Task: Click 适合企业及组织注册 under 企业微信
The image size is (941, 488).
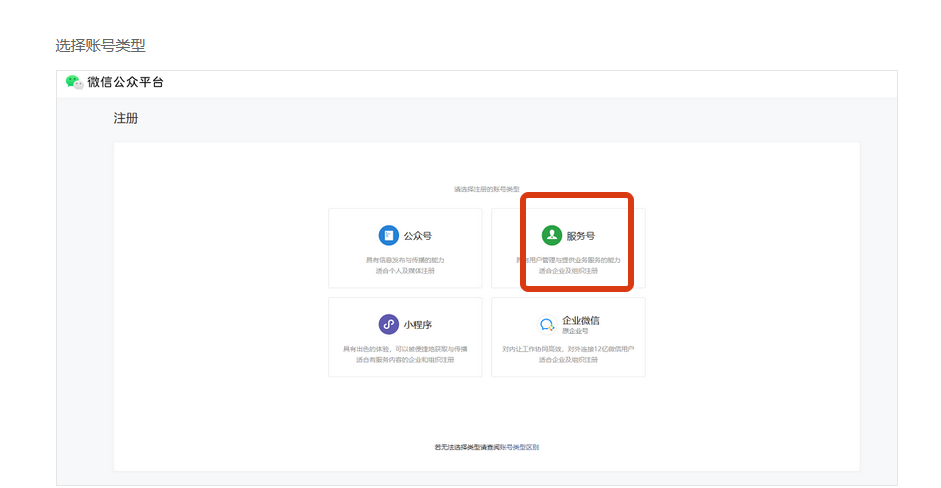Action: [x=568, y=360]
